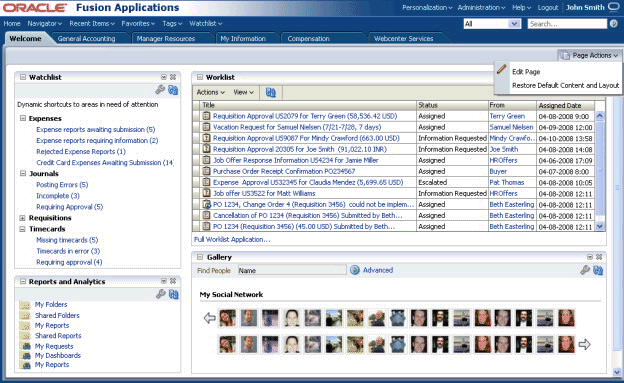Open the Recent Items menu
This screenshot has width=624, height=383.
[92, 23]
